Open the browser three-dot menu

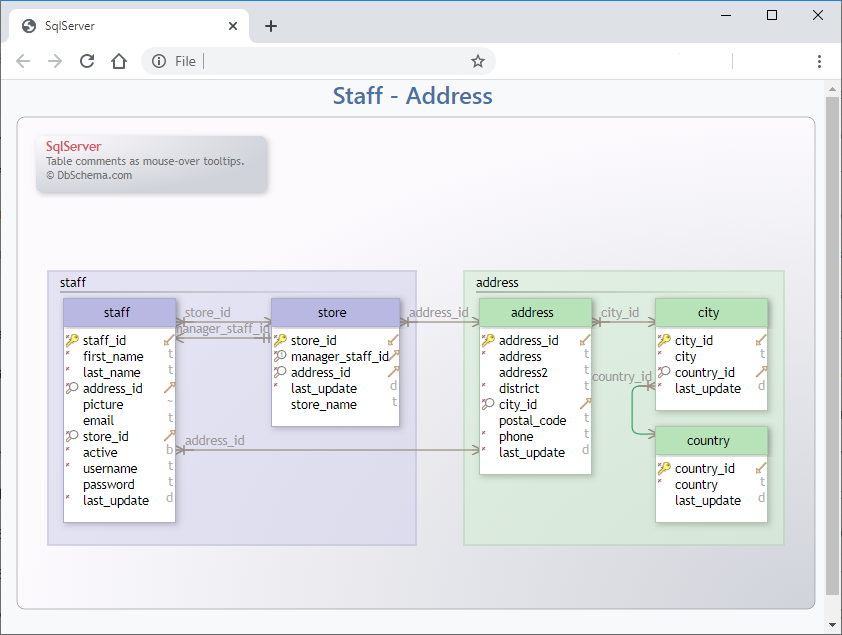819,61
